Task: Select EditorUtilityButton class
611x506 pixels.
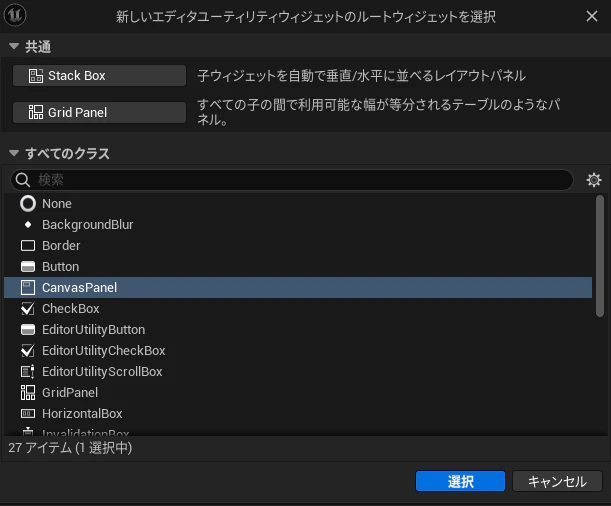Action: pyautogui.click(x=298, y=330)
